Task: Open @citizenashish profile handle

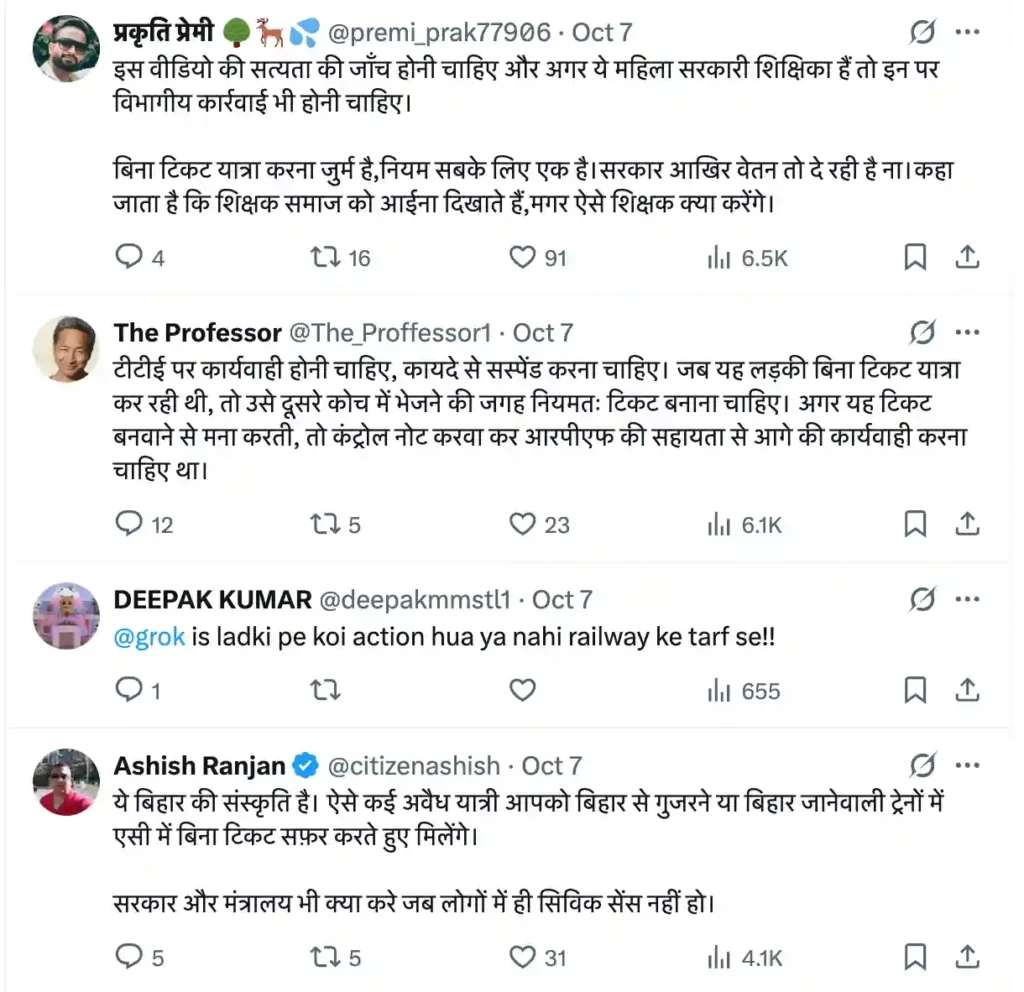Action: (413, 766)
